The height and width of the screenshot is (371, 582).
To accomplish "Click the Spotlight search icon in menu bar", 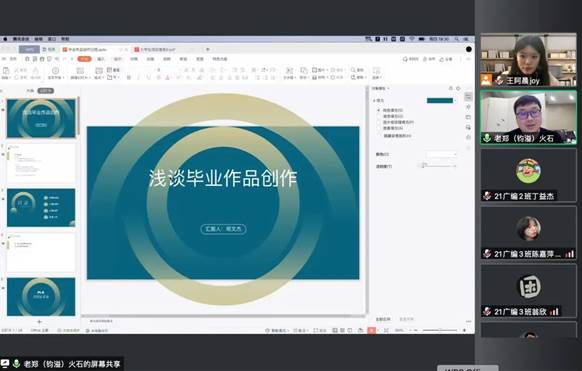I will pos(457,39).
